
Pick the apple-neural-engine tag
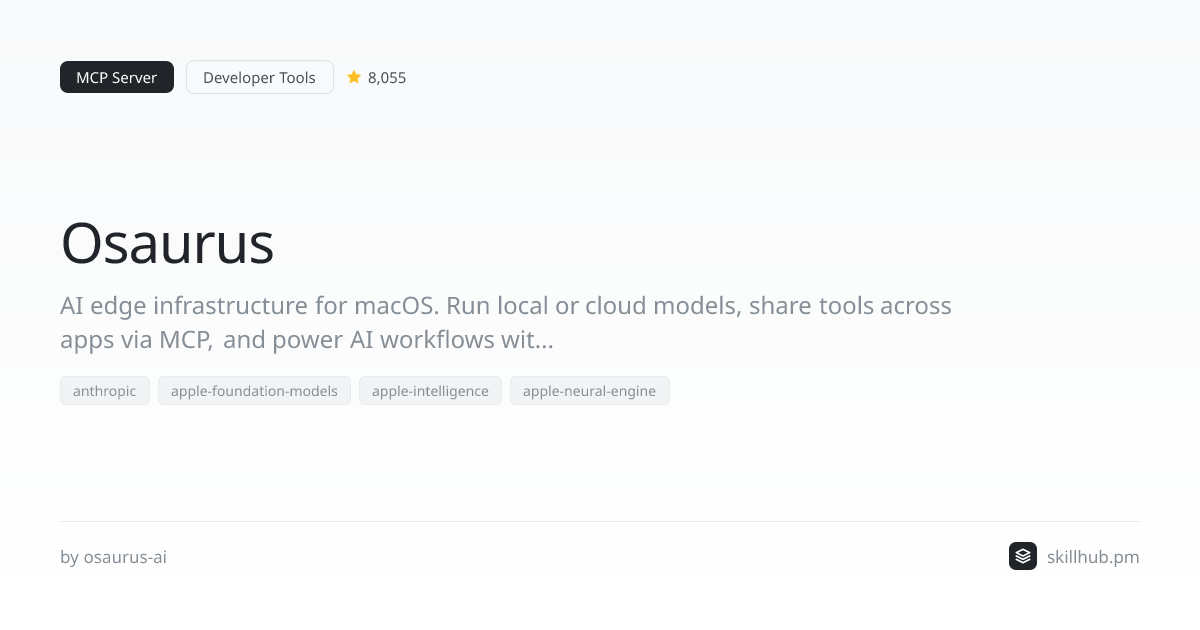click(590, 391)
